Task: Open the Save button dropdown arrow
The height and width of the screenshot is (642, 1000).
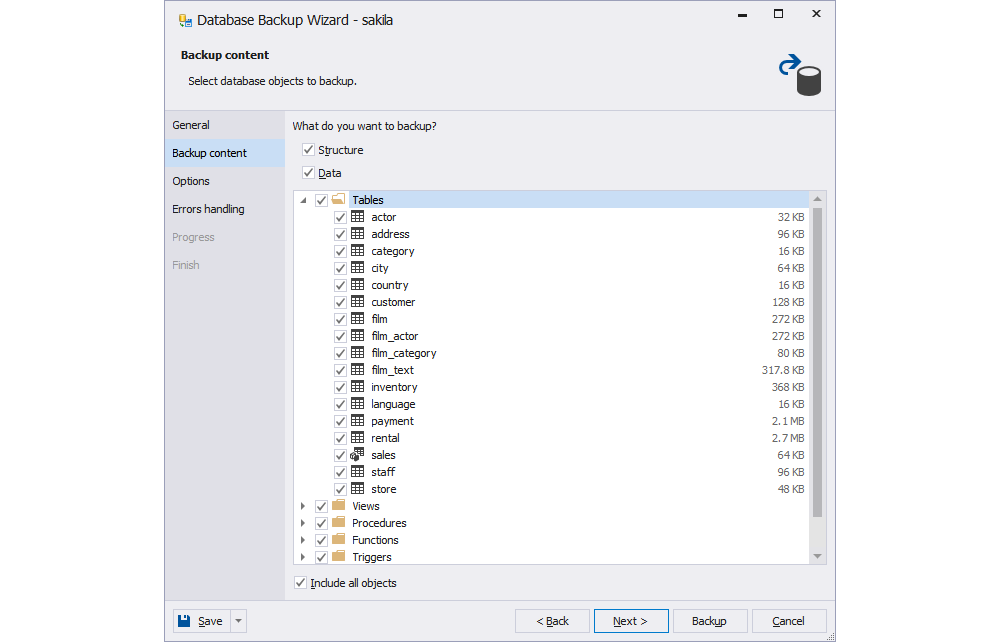Action: pos(237,620)
